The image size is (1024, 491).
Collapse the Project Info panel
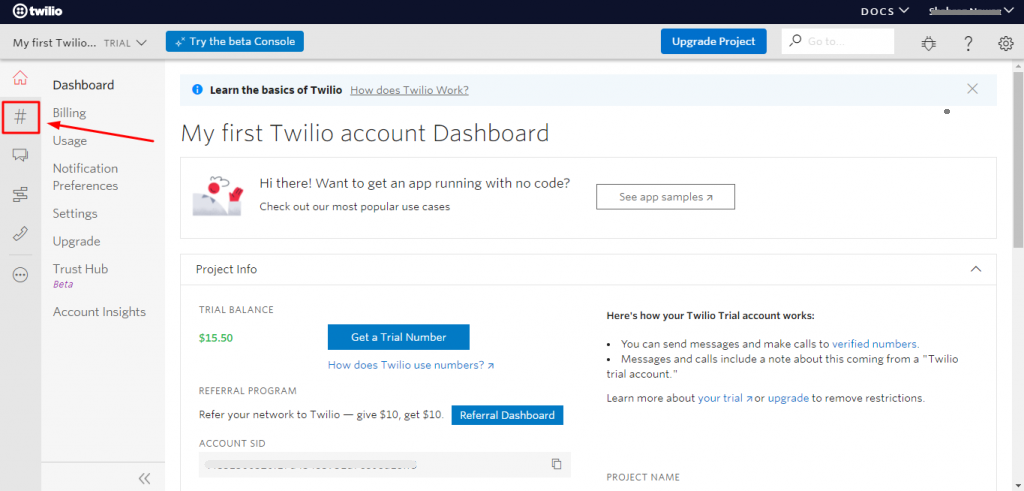coord(976,269)
